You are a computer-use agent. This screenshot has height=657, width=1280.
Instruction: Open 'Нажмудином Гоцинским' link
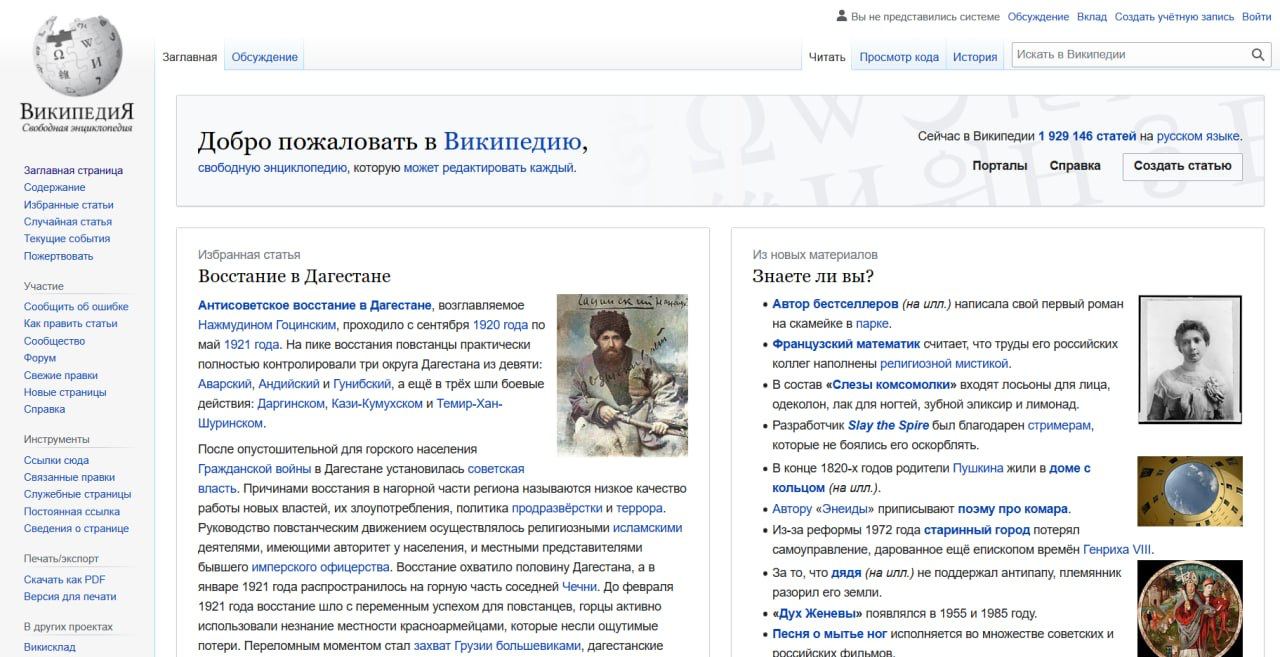[268, 325]
